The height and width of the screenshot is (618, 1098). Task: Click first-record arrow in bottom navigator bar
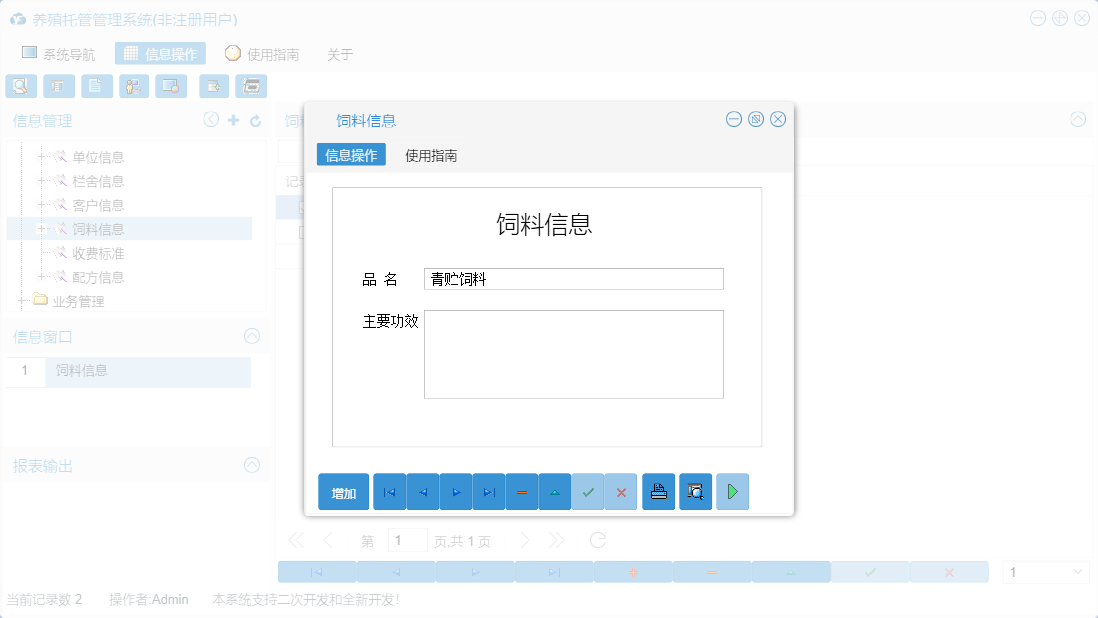[317, 573]
